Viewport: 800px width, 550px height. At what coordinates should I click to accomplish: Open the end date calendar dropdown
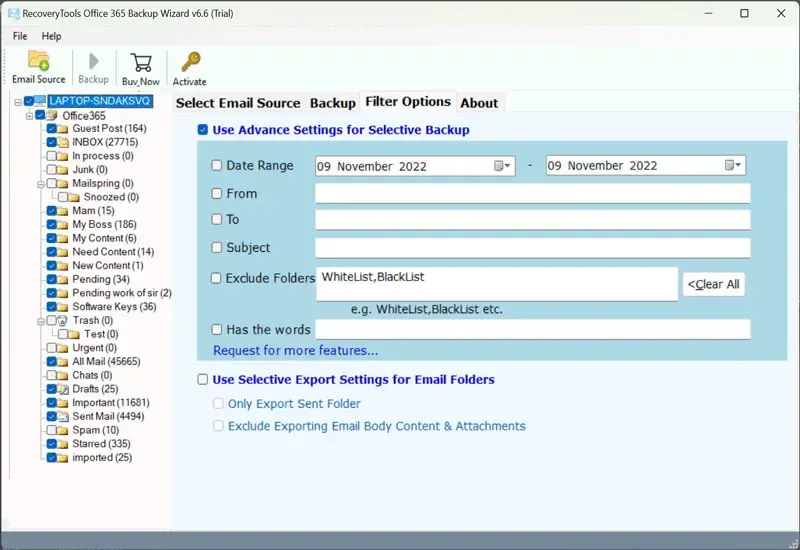tap(732, 166)
